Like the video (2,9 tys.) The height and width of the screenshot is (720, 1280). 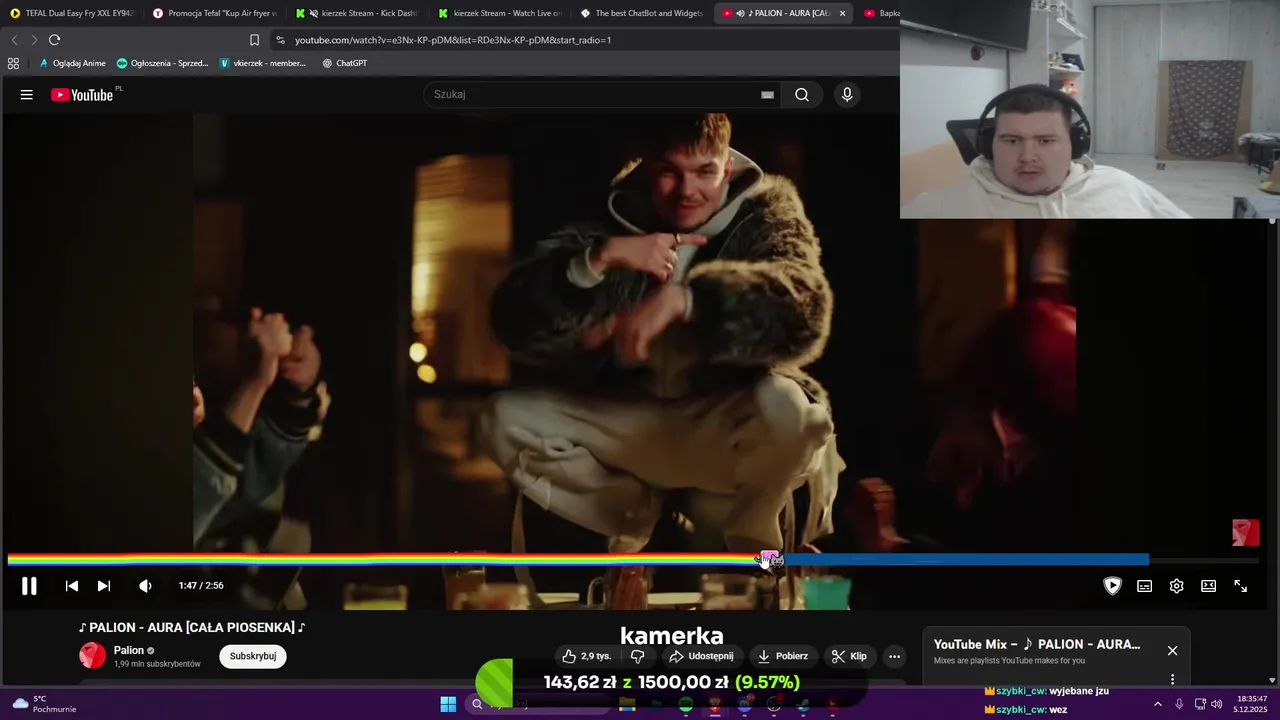[x=586, y=656]
